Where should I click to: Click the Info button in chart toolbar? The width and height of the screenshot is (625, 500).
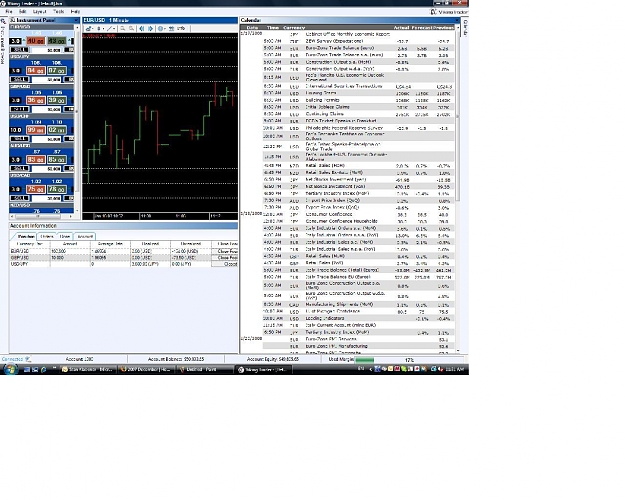[x=181, y=29]
